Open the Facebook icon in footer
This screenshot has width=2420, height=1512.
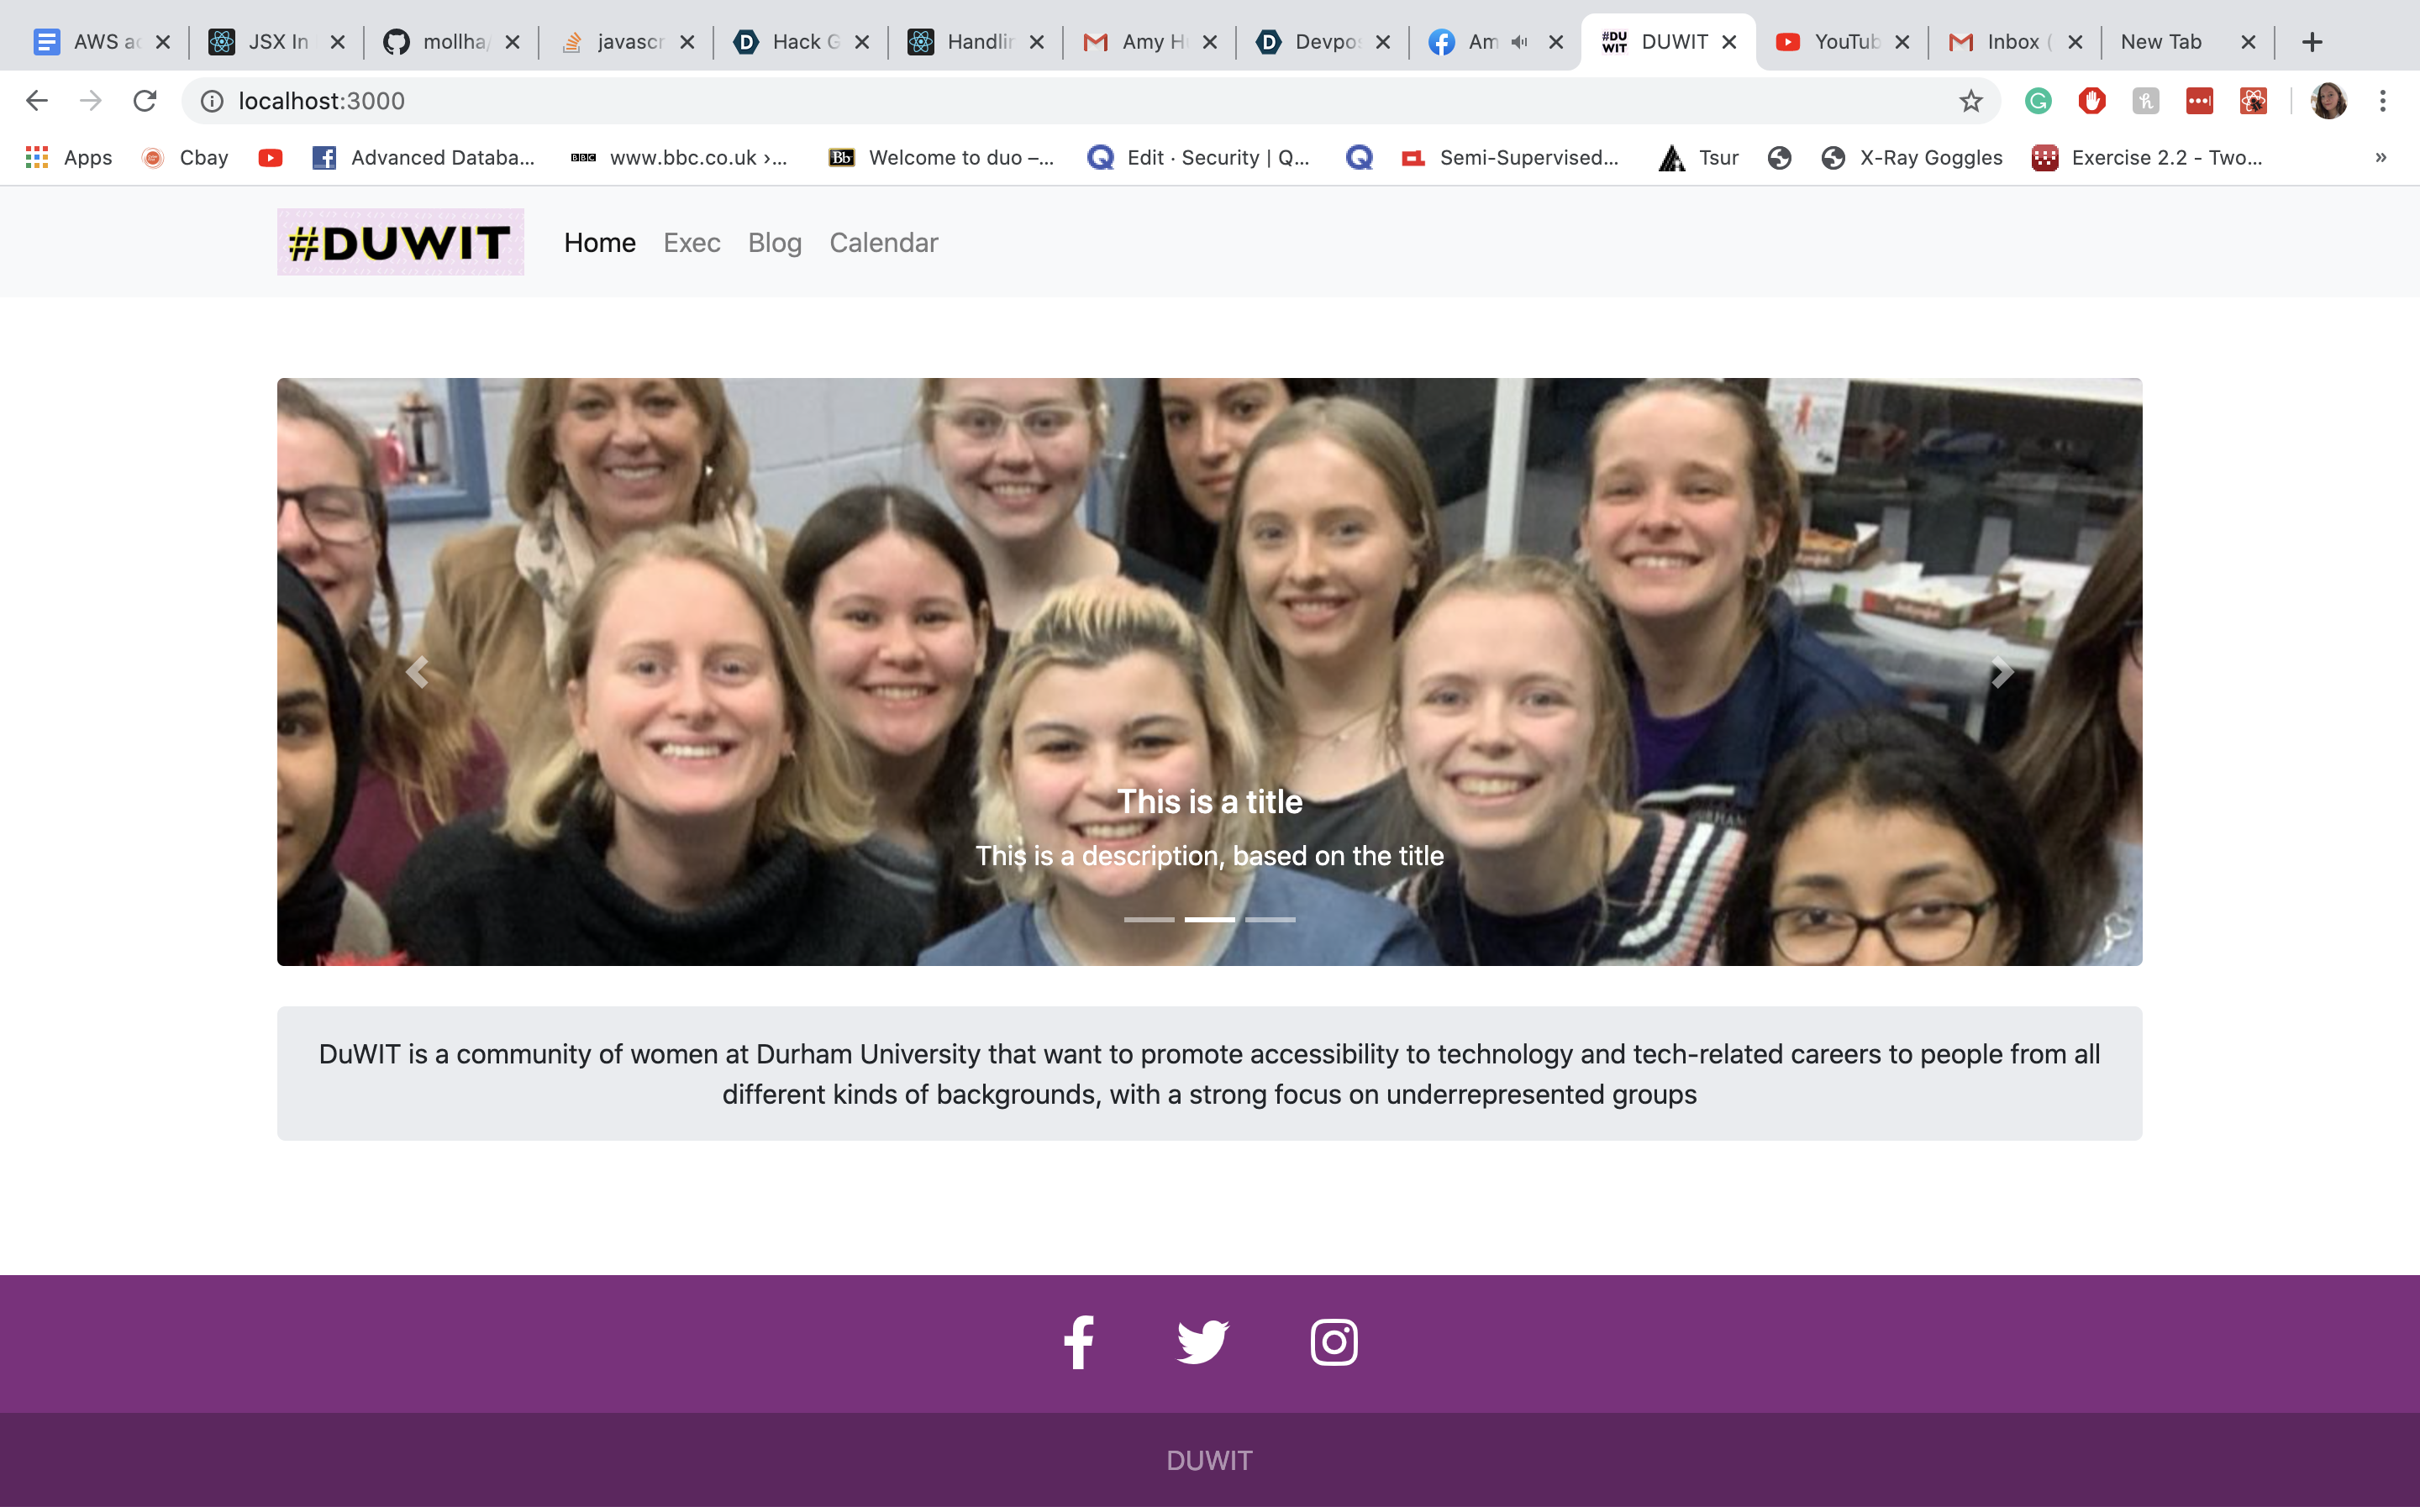[x=1078, y=1342]
